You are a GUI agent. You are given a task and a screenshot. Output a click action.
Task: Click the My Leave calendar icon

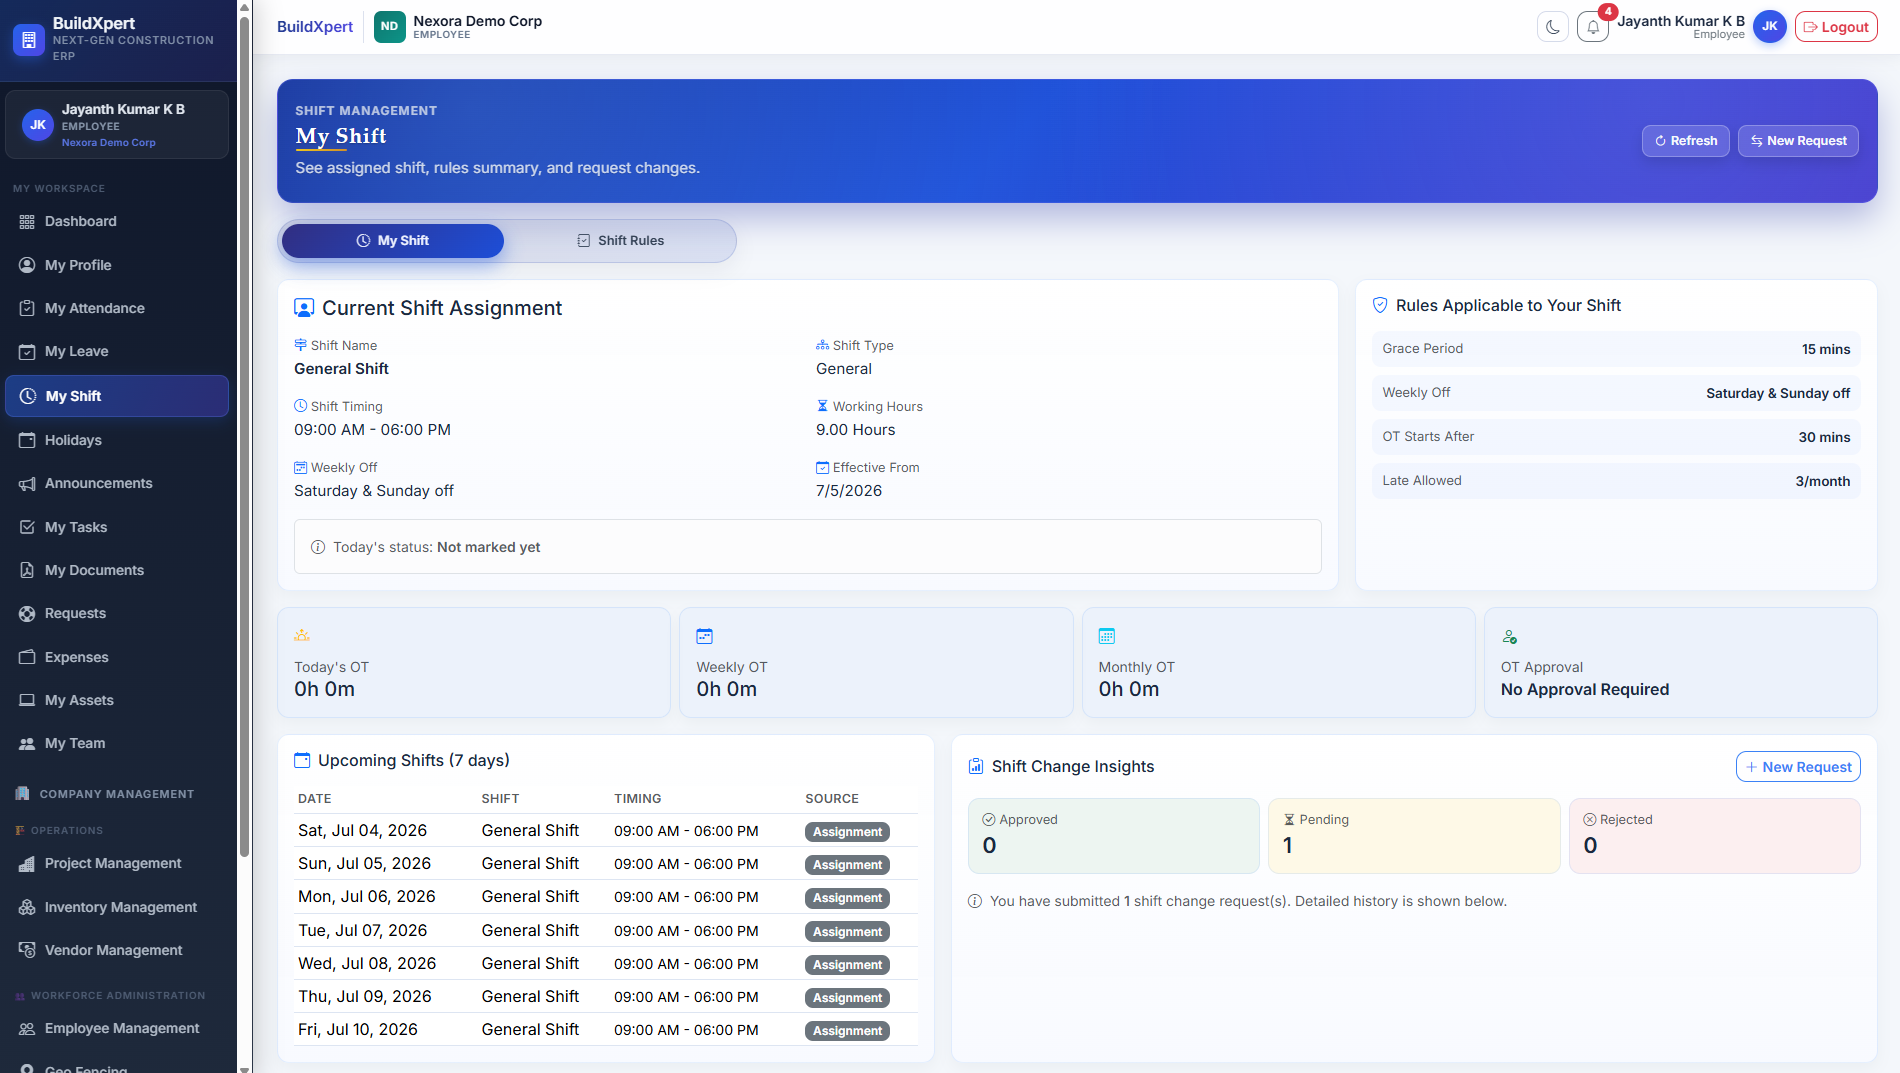click(27, 352)
